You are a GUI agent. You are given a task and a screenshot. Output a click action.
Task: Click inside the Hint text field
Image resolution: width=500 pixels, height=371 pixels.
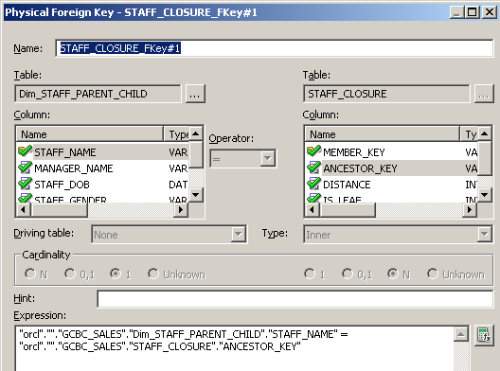click(x=295, y=299)
